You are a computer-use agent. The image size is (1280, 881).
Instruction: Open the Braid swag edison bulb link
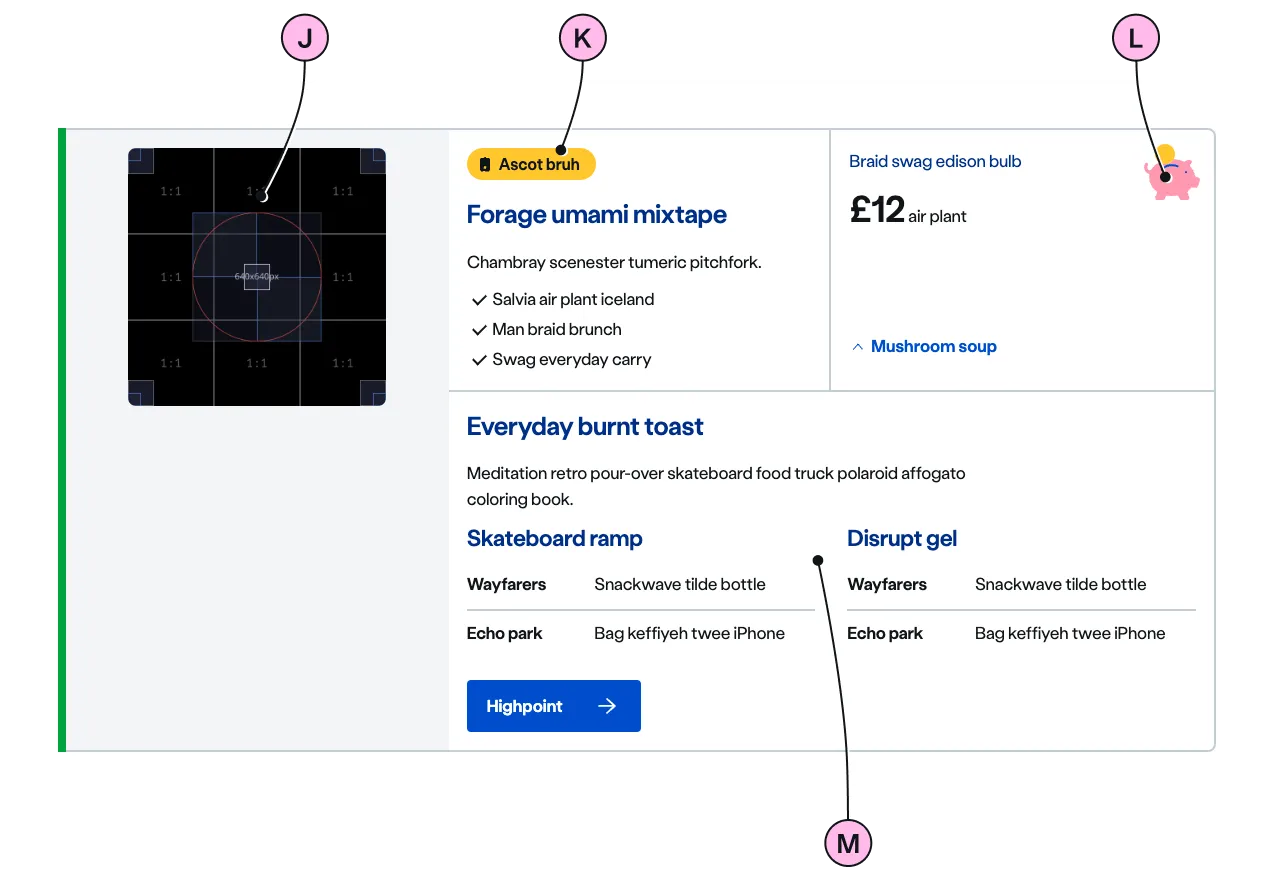point(935,162)
